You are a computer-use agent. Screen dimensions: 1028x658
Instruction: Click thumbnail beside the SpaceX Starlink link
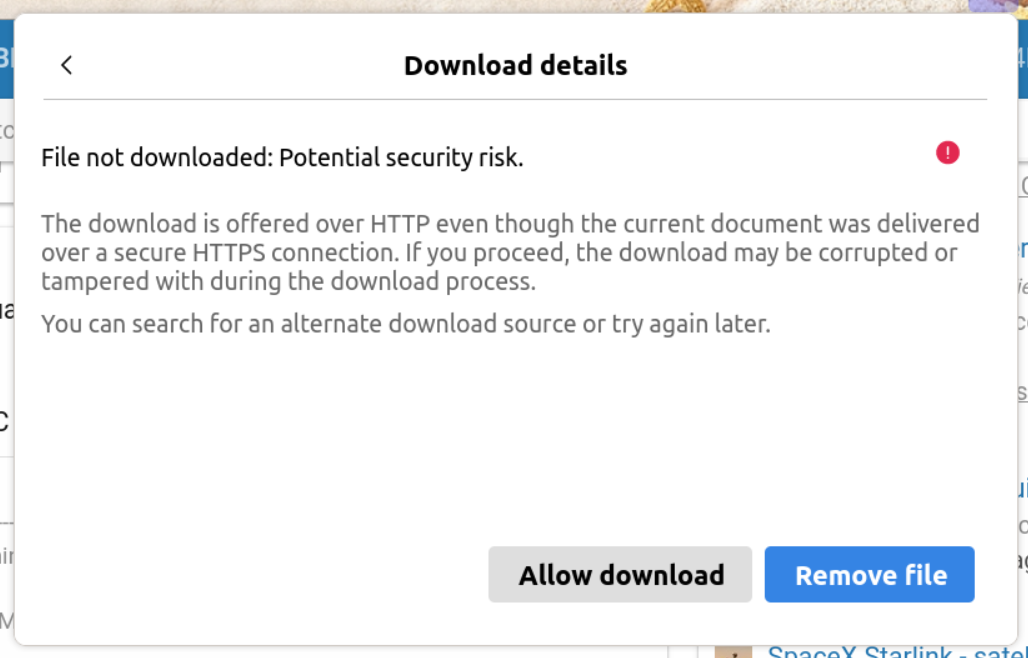coord(733,652)
